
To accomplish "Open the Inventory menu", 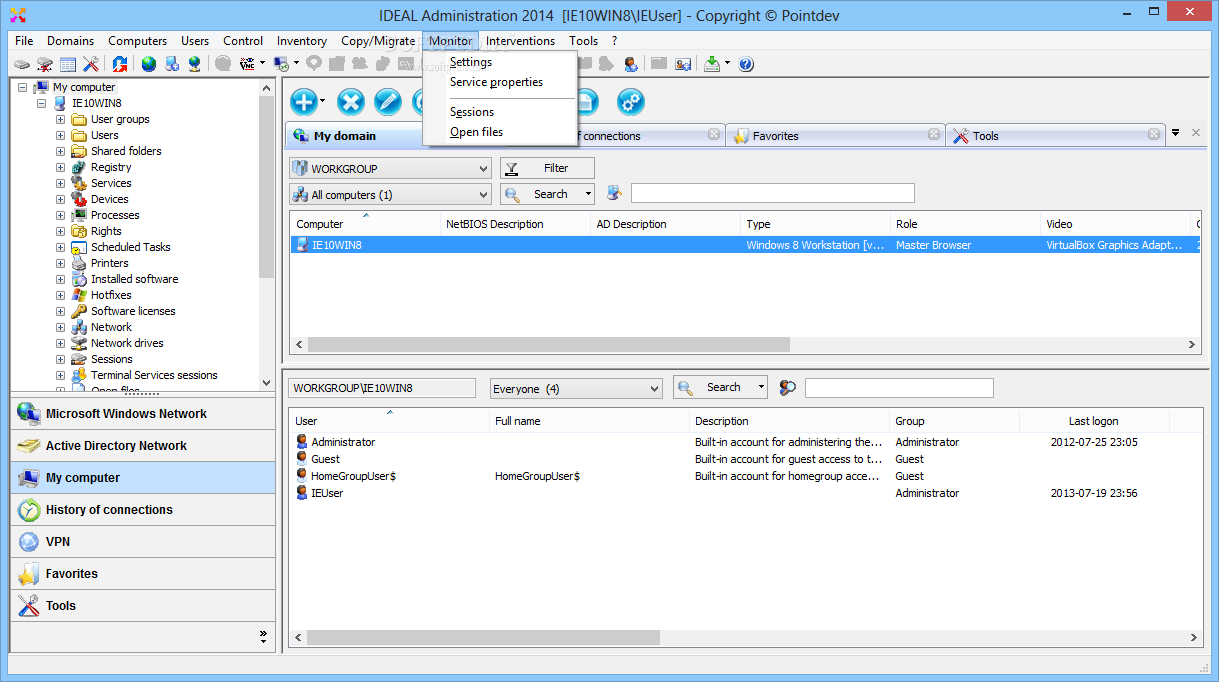I will pyautogui.click(x=302, y=41).
